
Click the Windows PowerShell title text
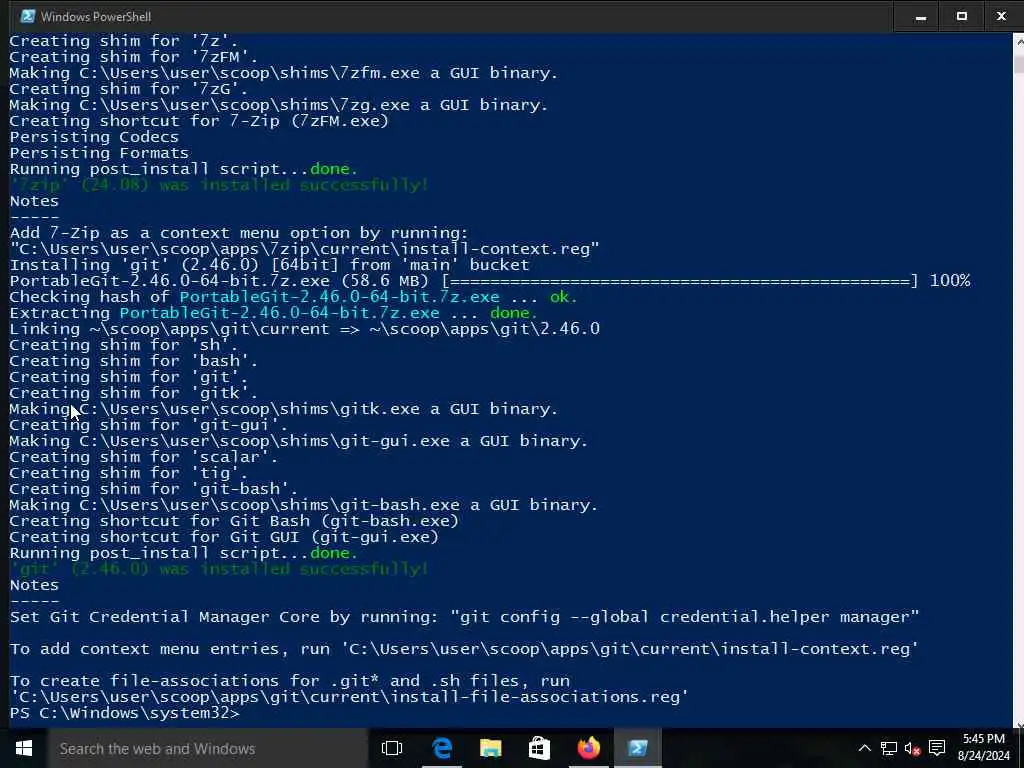(x=96, y=16)
